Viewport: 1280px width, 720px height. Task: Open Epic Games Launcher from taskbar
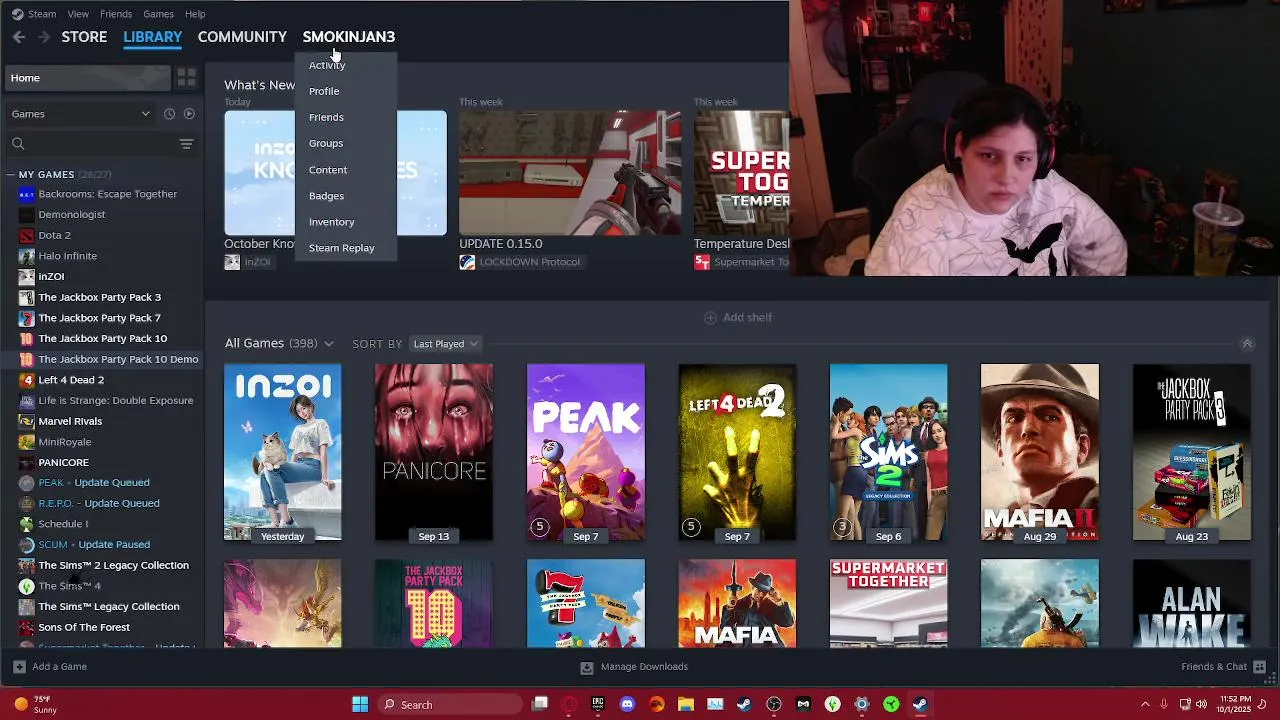click(598, 704)
